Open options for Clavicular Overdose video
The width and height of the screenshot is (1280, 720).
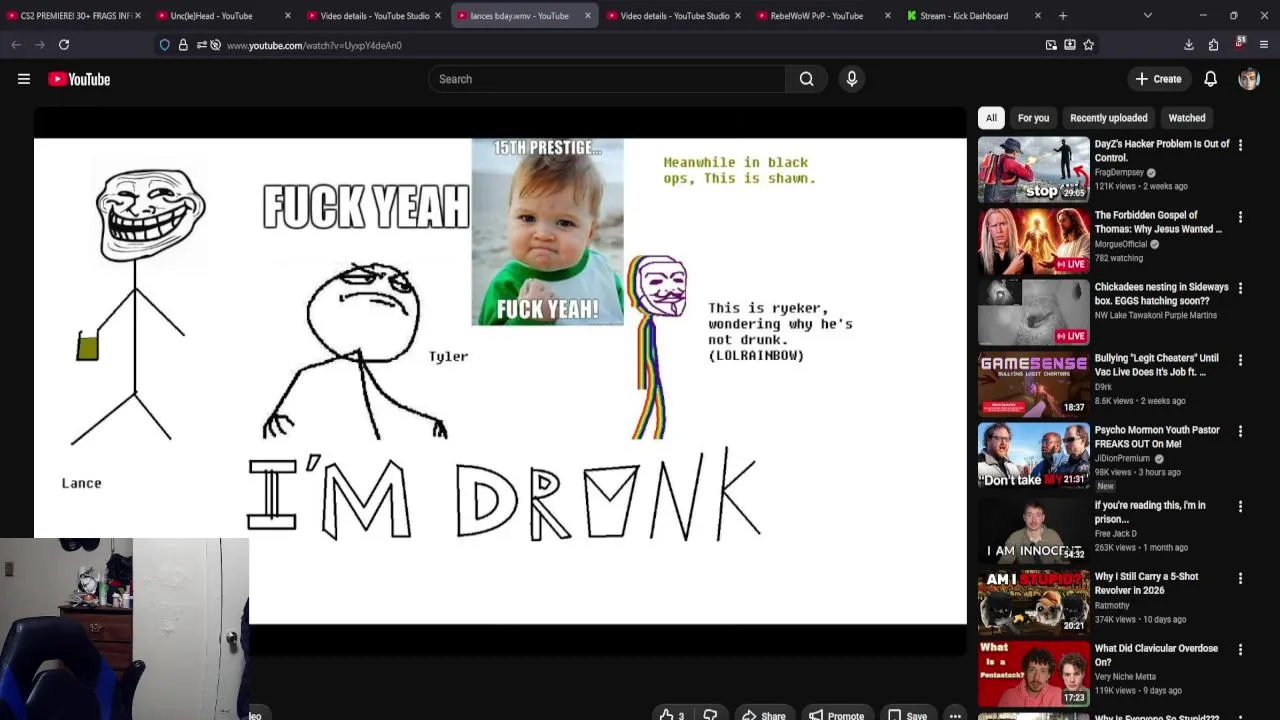pos(1240,649)
